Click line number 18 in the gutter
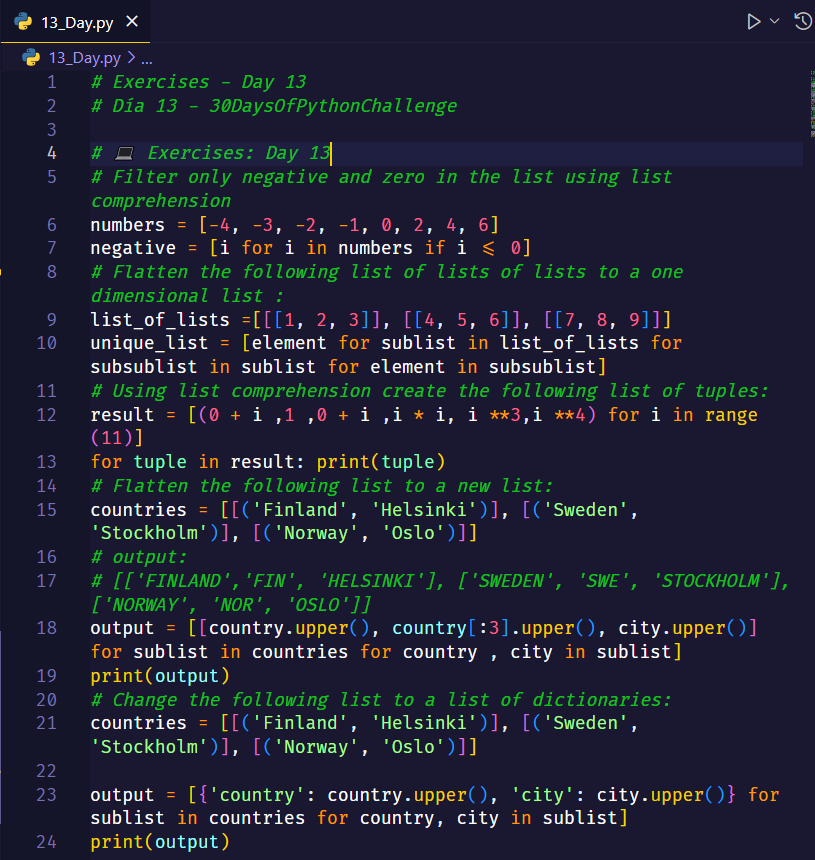Image resolution: width=815 pixels, height=860 pixels. click(x=47, y=628)
